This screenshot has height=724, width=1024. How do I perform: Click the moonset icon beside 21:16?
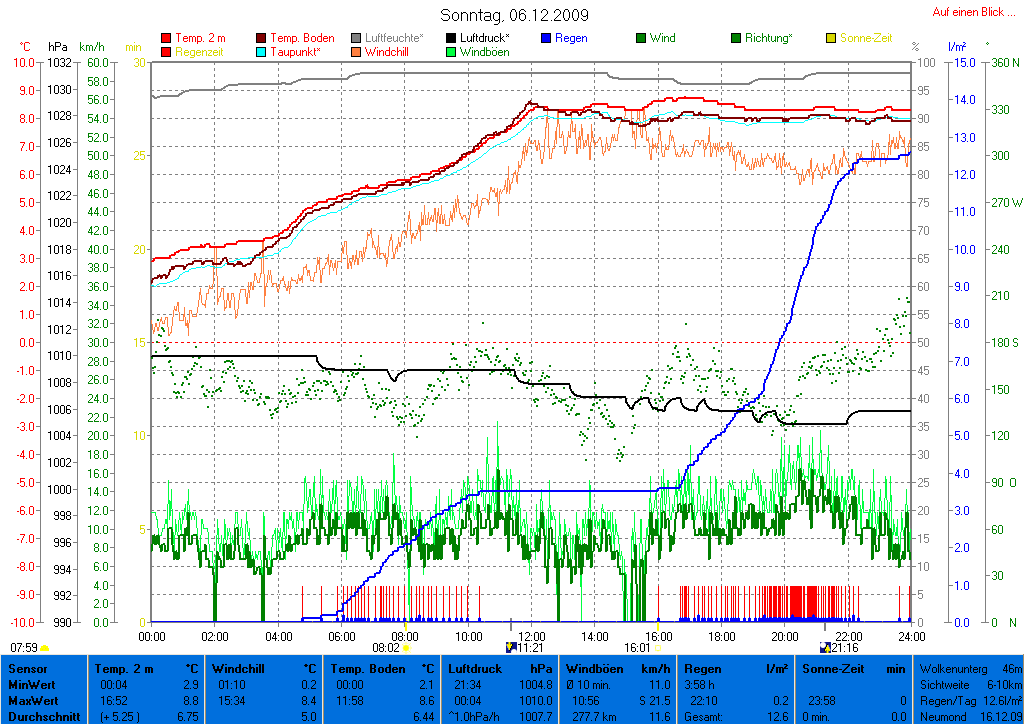click(x=824, y=648)
